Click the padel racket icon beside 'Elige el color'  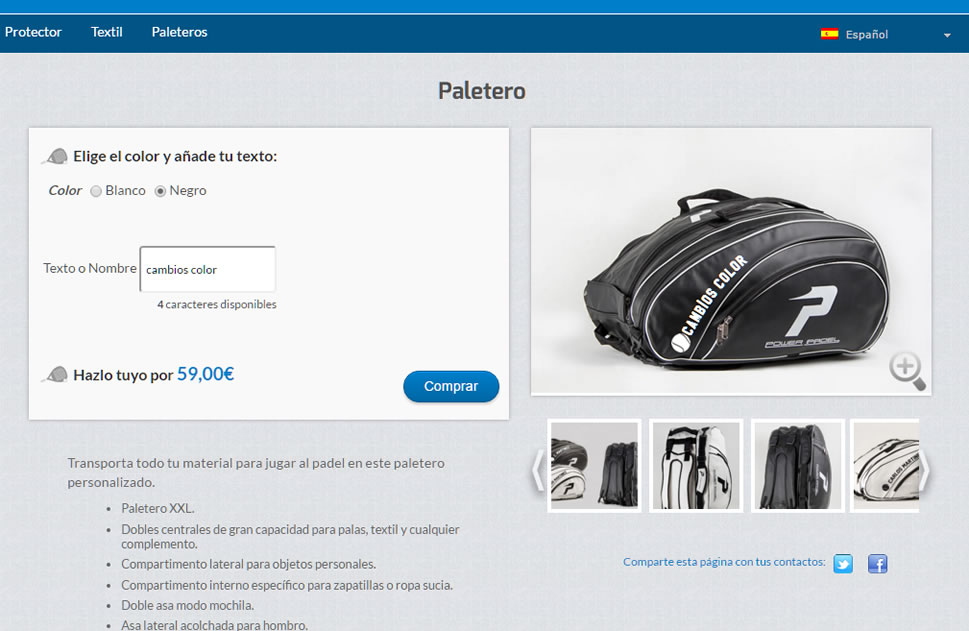click(x=55, y=156)
